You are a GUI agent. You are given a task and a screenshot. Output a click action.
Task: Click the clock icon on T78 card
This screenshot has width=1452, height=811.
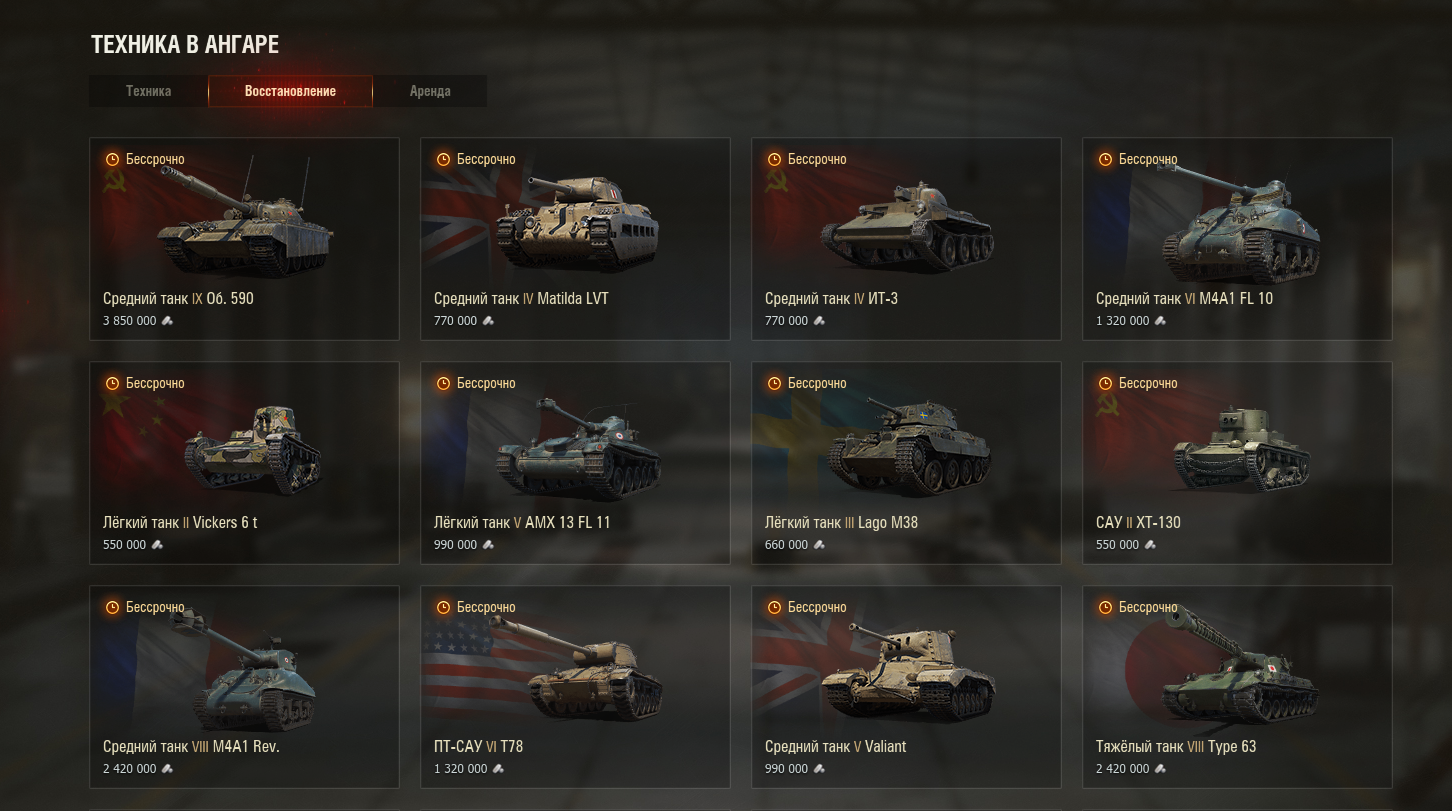(x=443, y=607)
